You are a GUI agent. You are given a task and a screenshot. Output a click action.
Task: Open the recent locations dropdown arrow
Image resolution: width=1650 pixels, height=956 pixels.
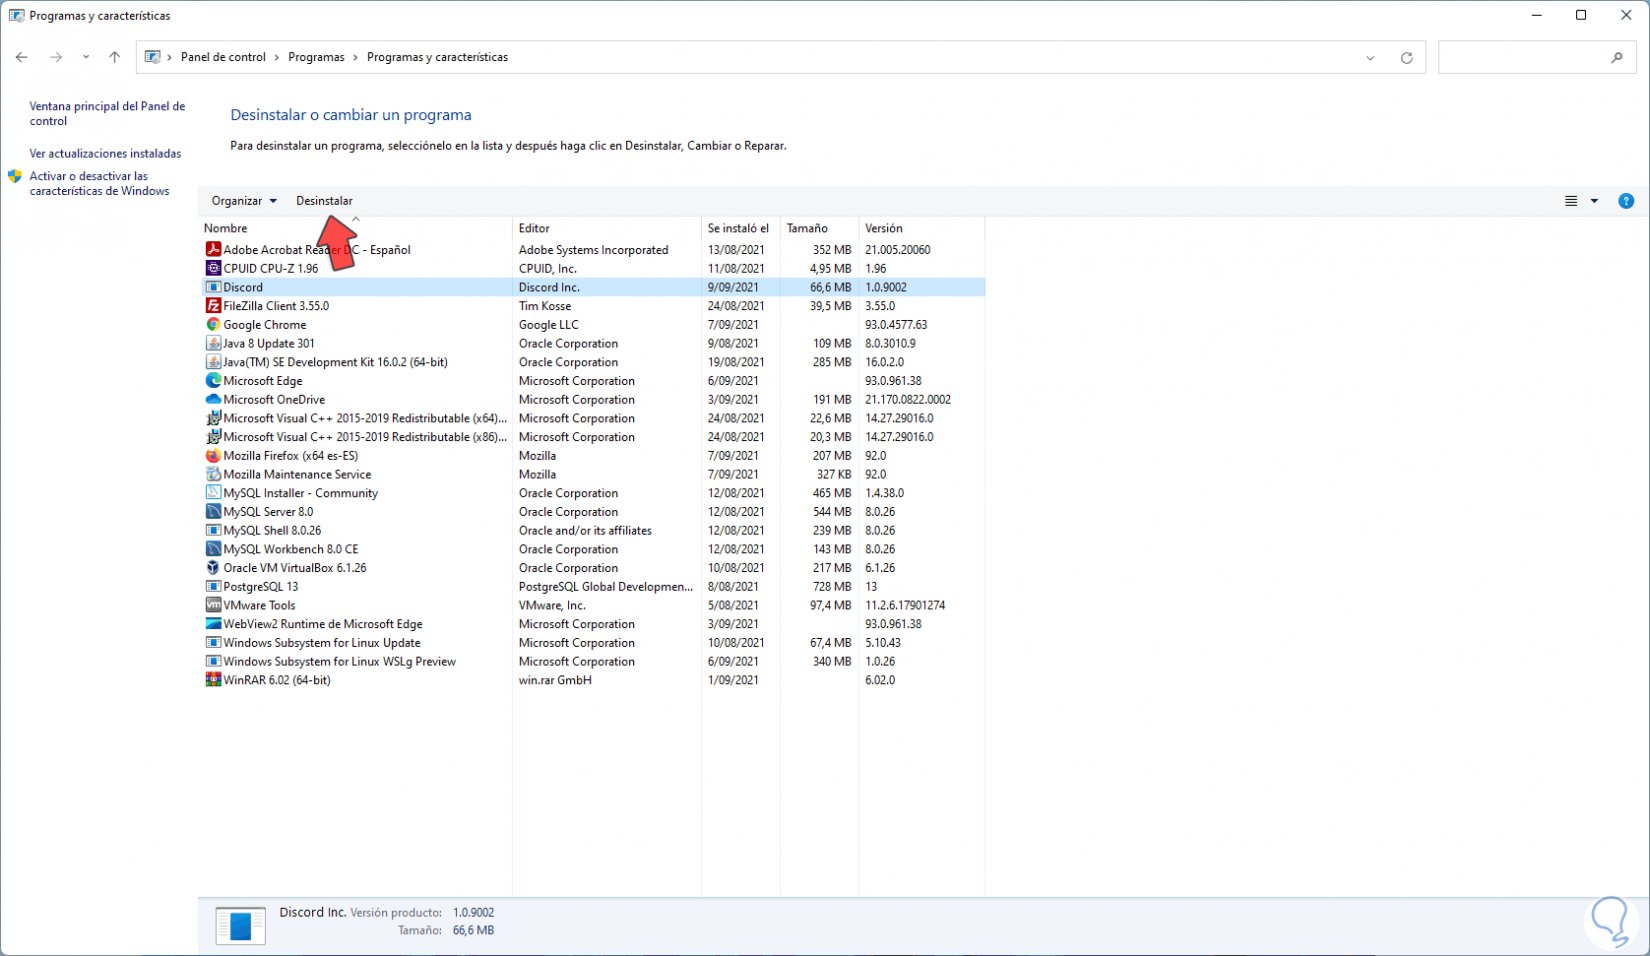point(86,57)
